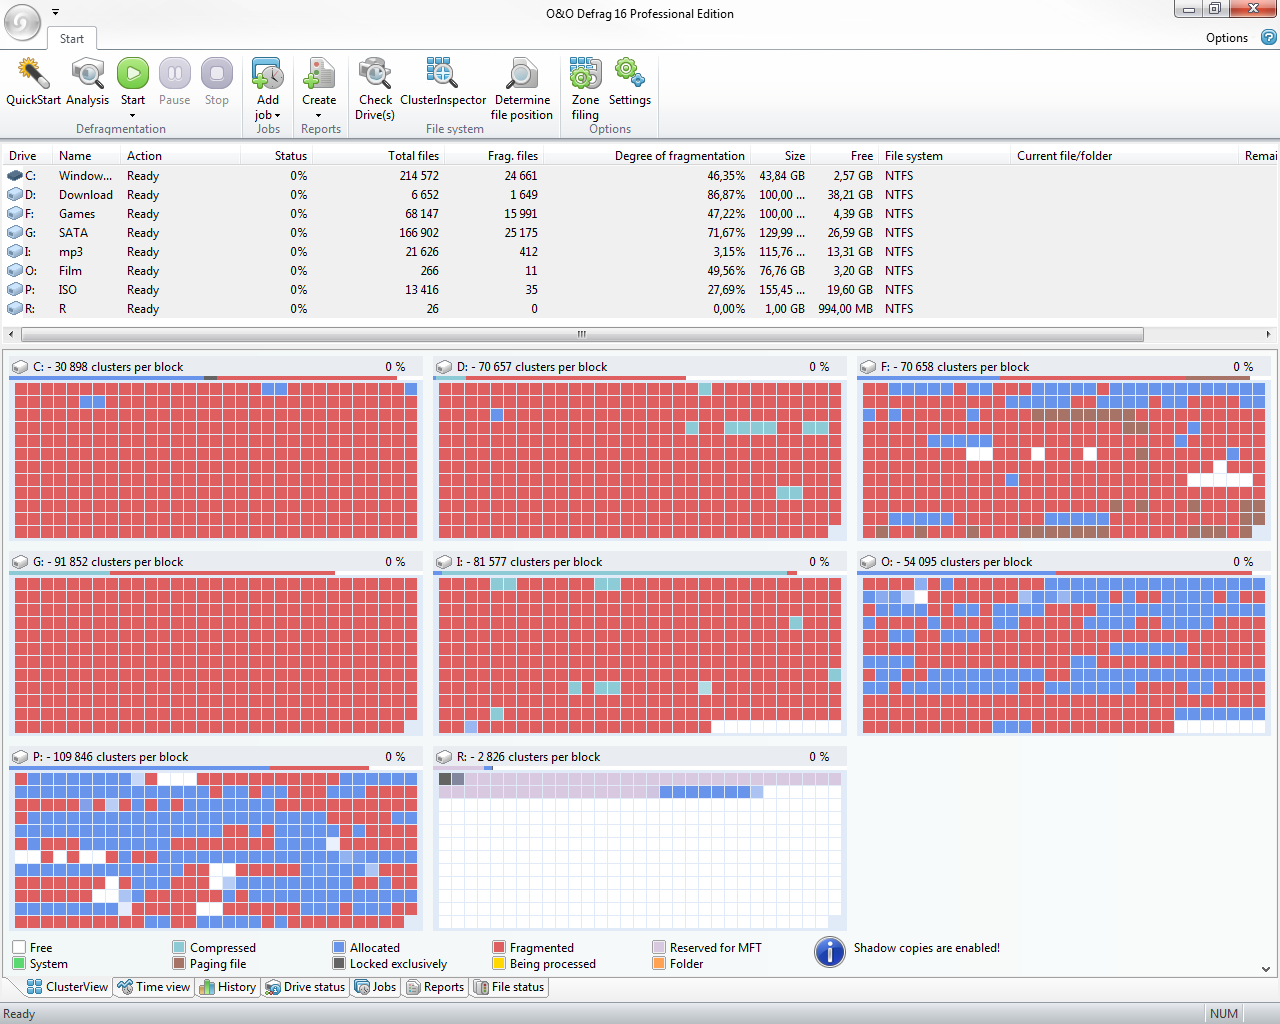Open Zone filing options
Screen dimensions: 1280x1024
click(x=585, y=73)
